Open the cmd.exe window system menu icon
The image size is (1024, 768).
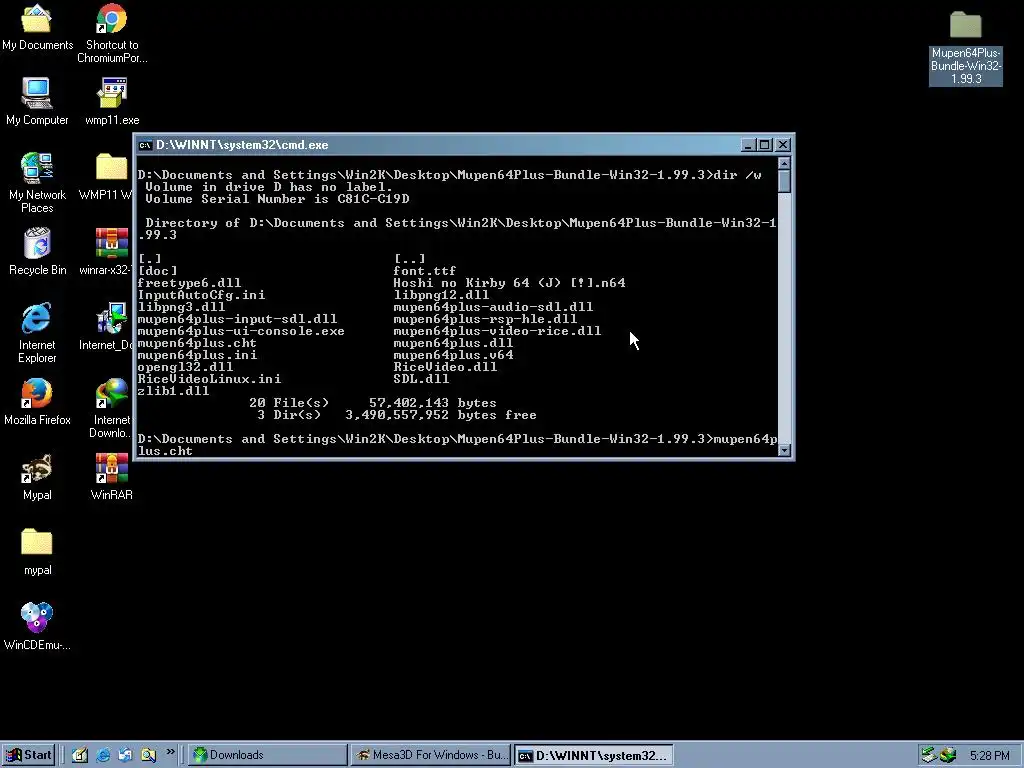click(145, 145)
